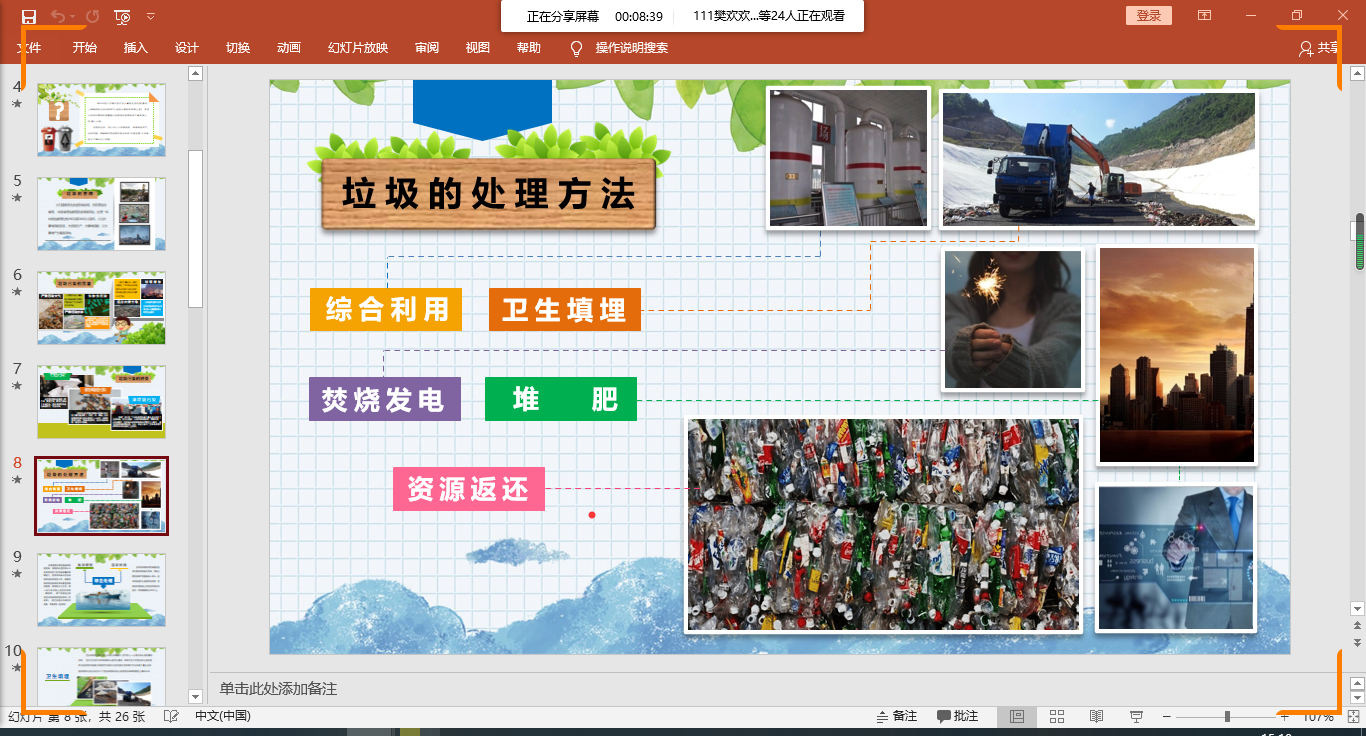Start slideshow from beginning icon
1366x736 pixels.
122,16
